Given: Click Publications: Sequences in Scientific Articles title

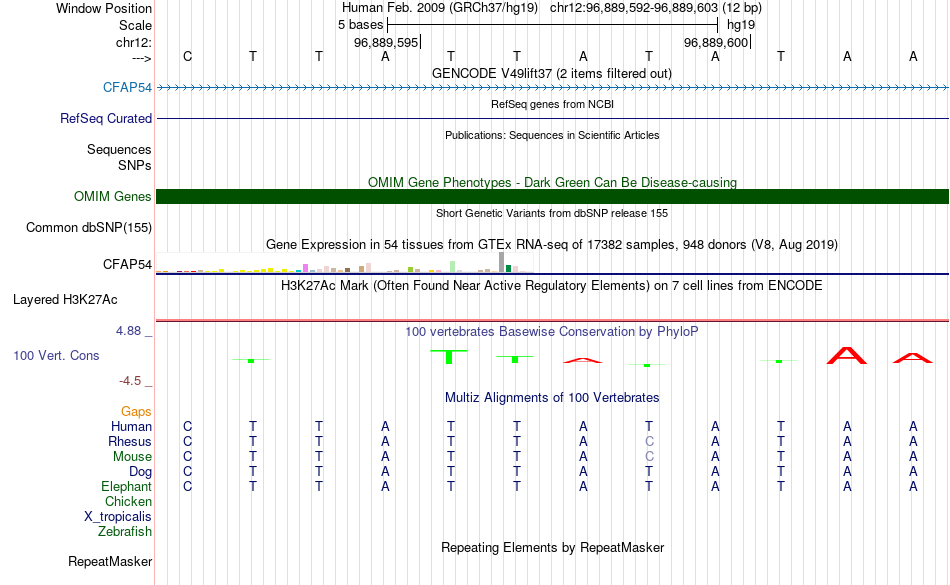Looking at the screenshot, I should pos(552,135).
